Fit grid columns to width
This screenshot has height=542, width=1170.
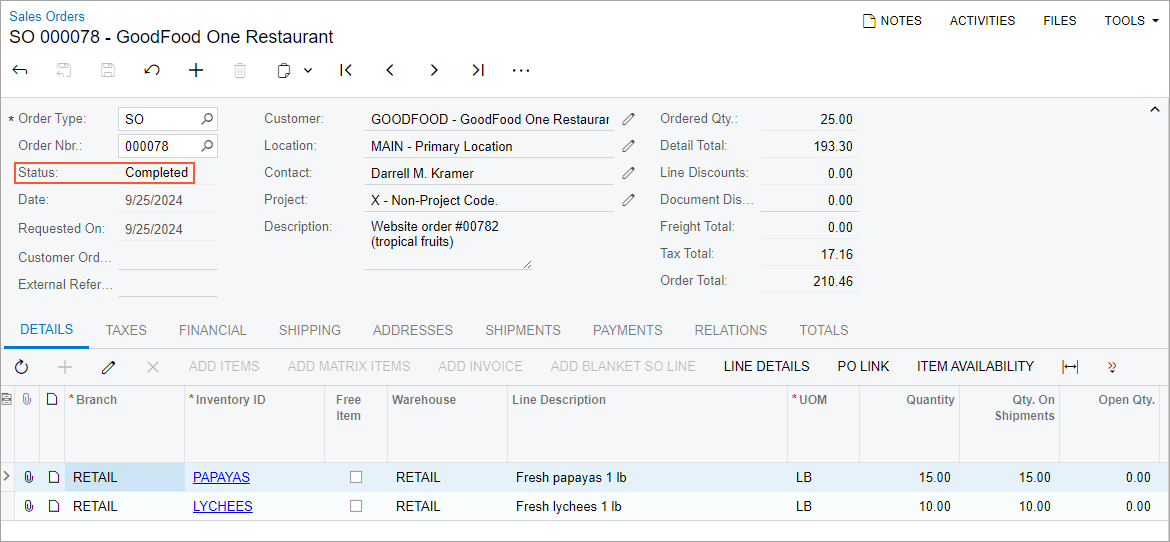[1070, 367]
